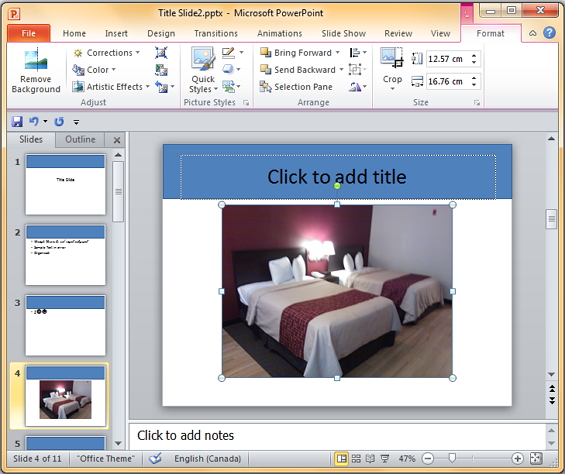Click the Rotate objects icon
Screen dimensions: 565x474
pos(355,87)
